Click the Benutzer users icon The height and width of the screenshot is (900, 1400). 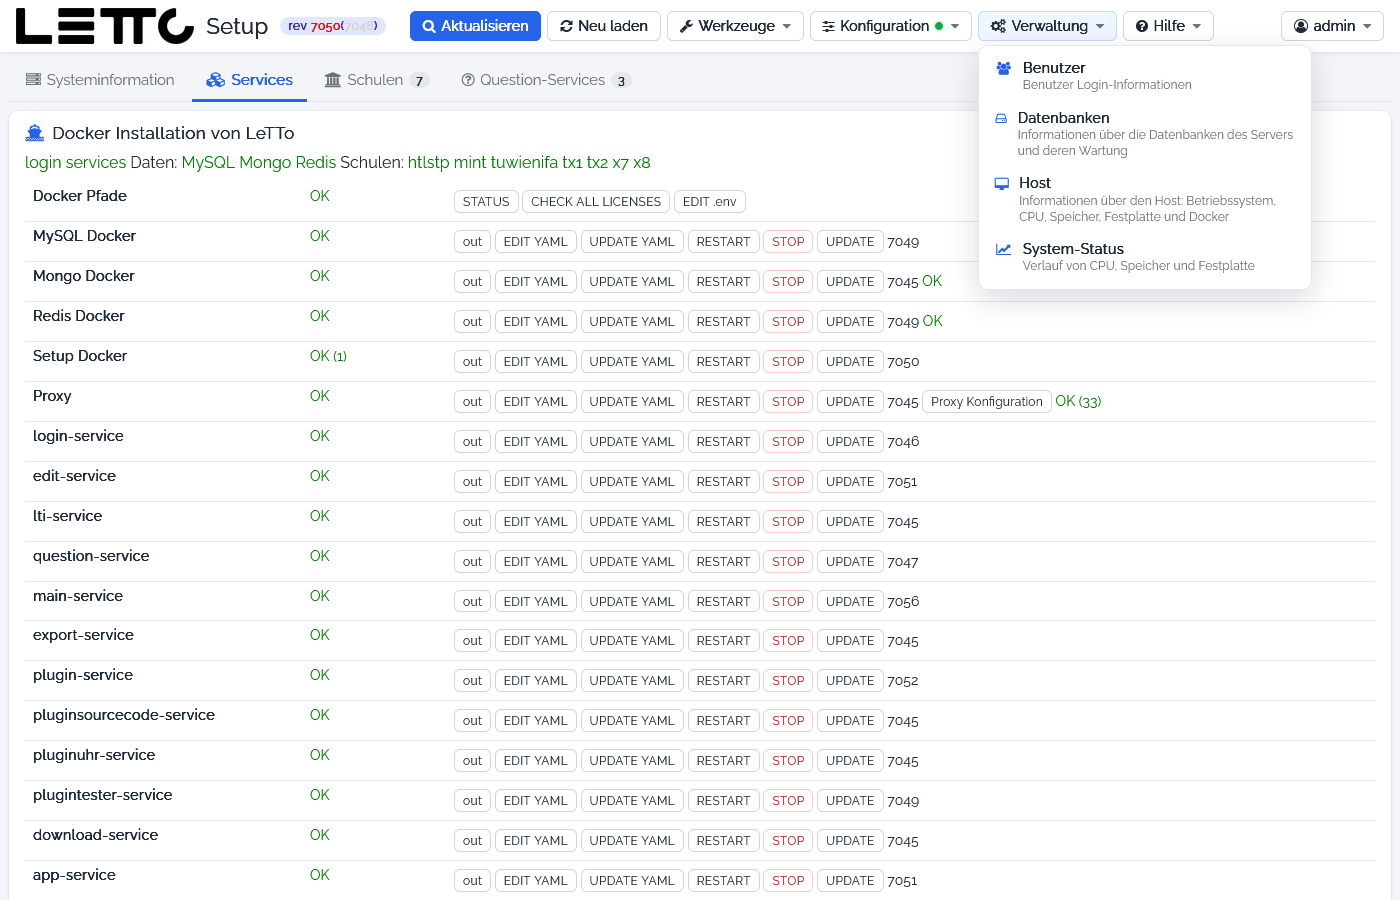click(1003, 68)
